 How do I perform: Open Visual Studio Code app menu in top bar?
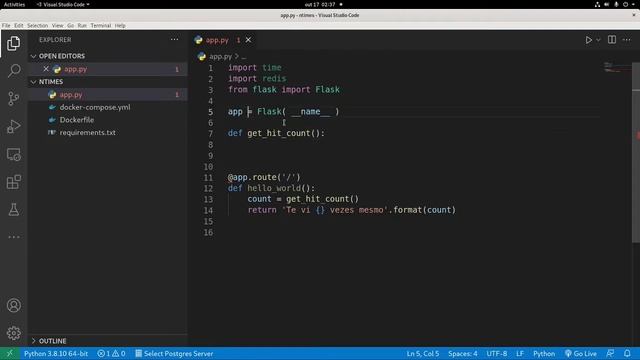click(x=63, y=4)
